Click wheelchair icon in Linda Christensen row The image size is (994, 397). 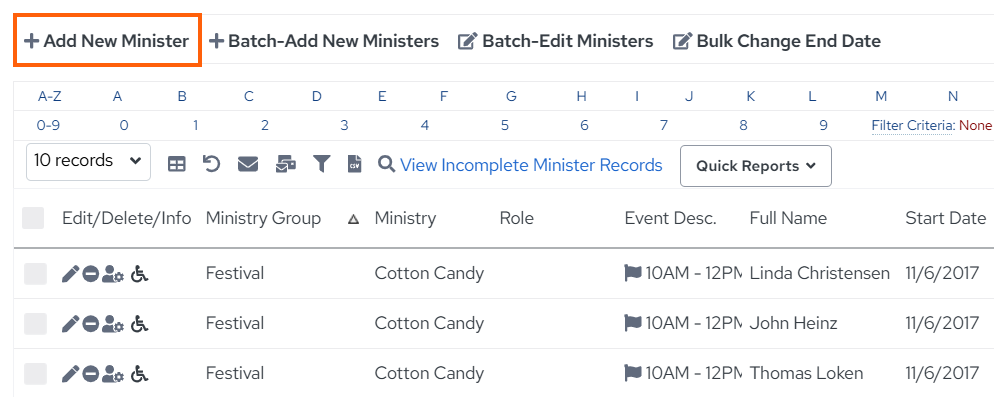click(139, 274)
